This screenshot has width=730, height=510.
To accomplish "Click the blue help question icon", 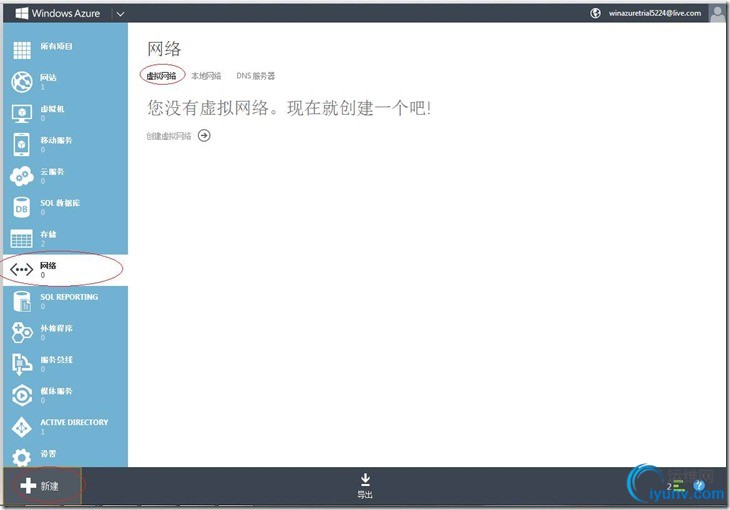I will click(x=699, y=485).
